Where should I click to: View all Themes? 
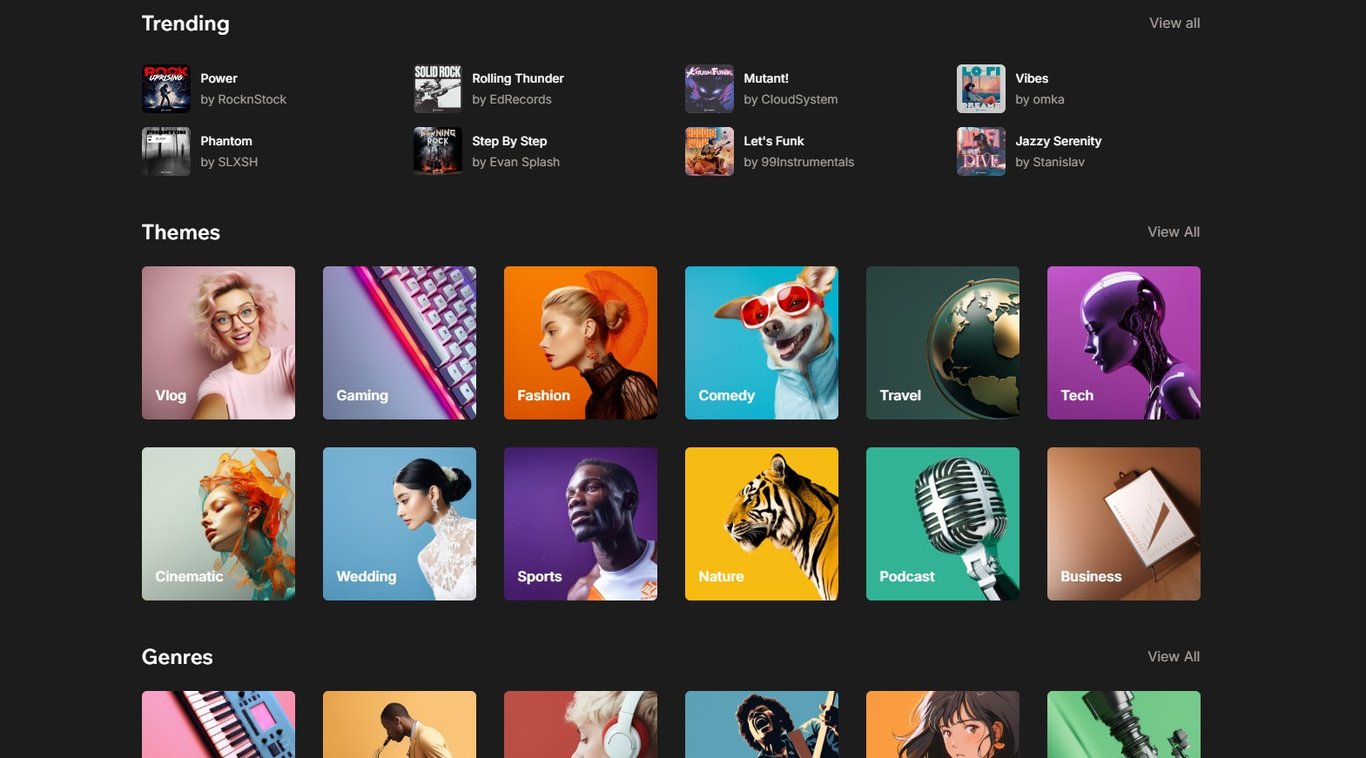[1173, 232]
